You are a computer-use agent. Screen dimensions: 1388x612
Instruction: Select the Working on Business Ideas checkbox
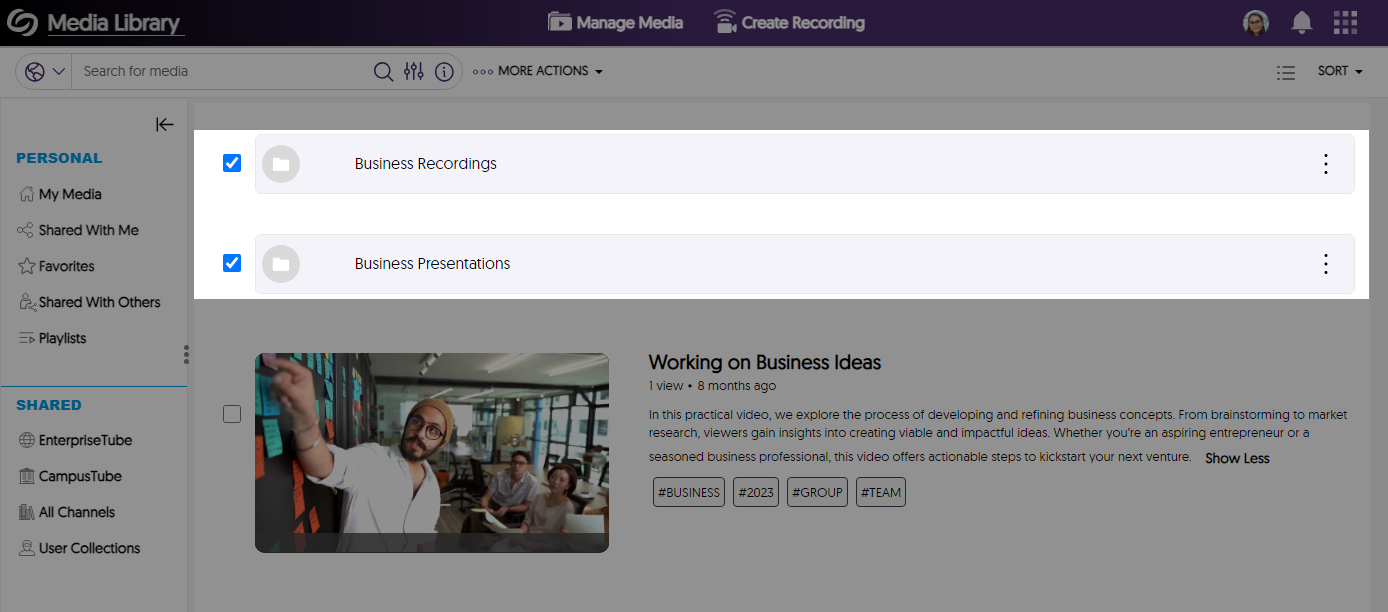click(x=232, y=414)
